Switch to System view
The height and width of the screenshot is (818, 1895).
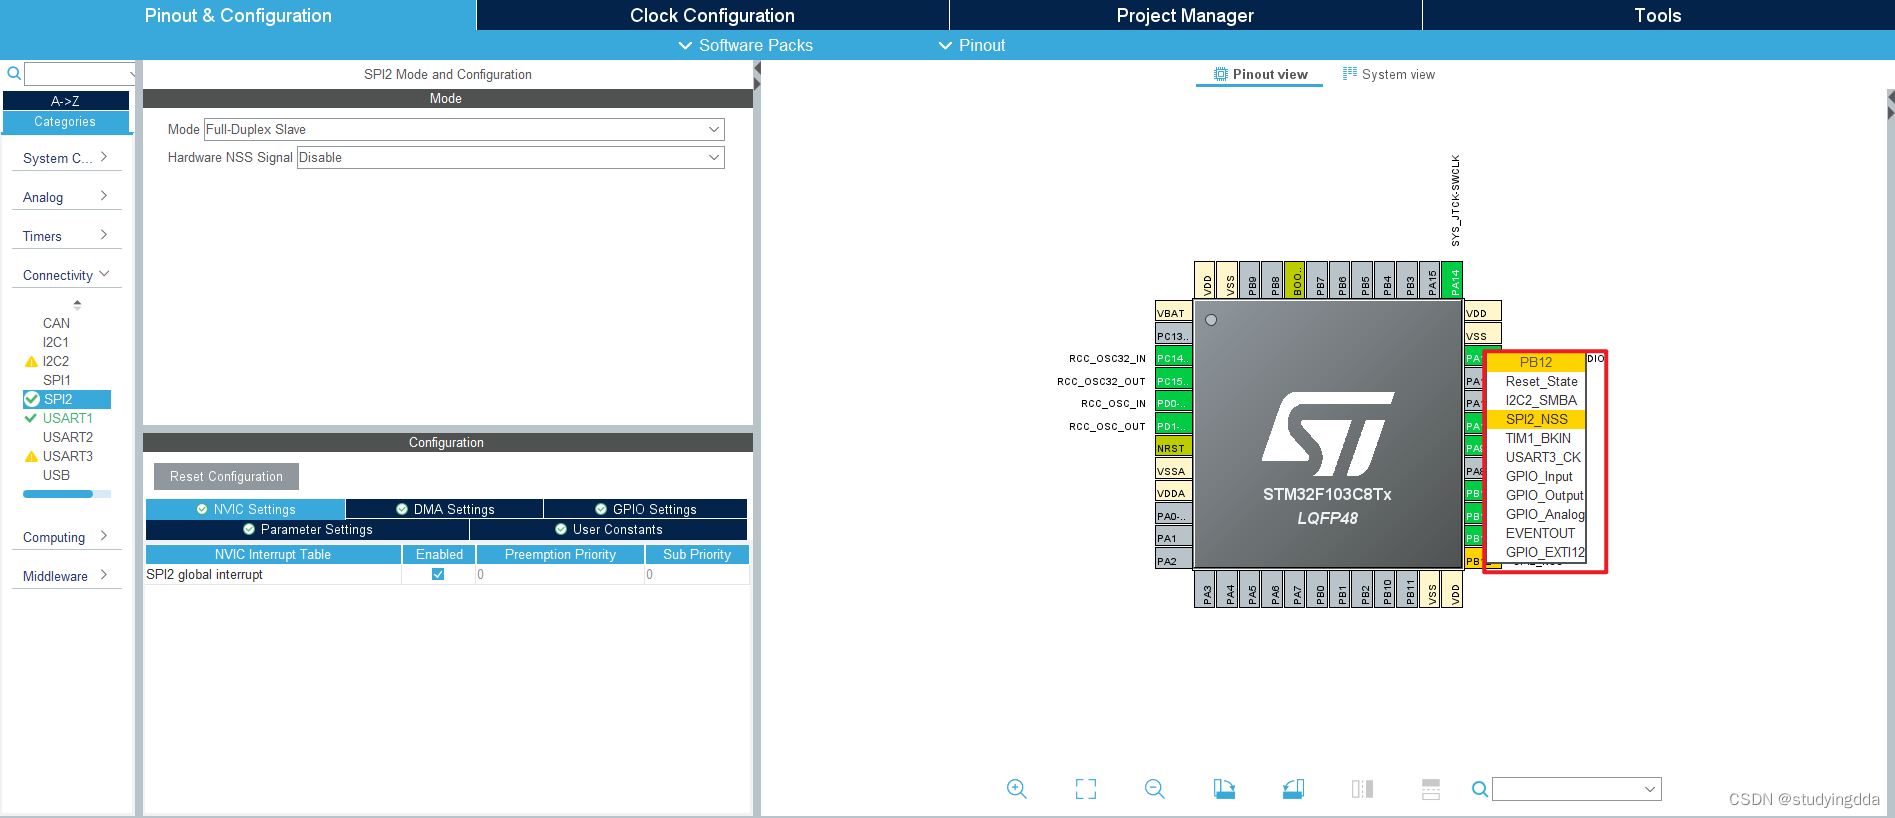[1388, 74]
